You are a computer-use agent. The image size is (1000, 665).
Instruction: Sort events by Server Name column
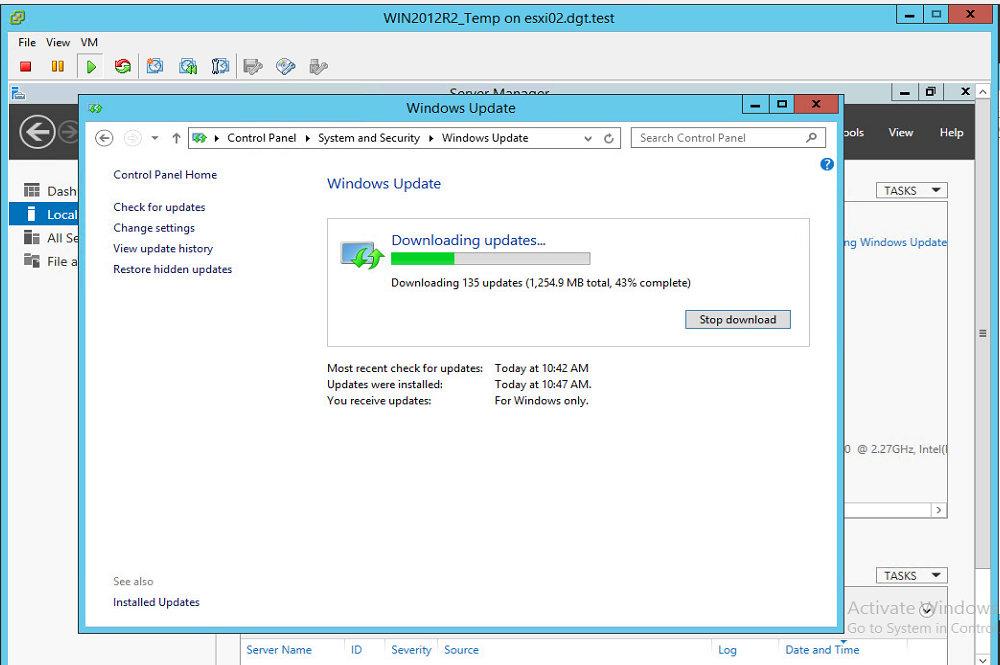click(x=279, y=650)
